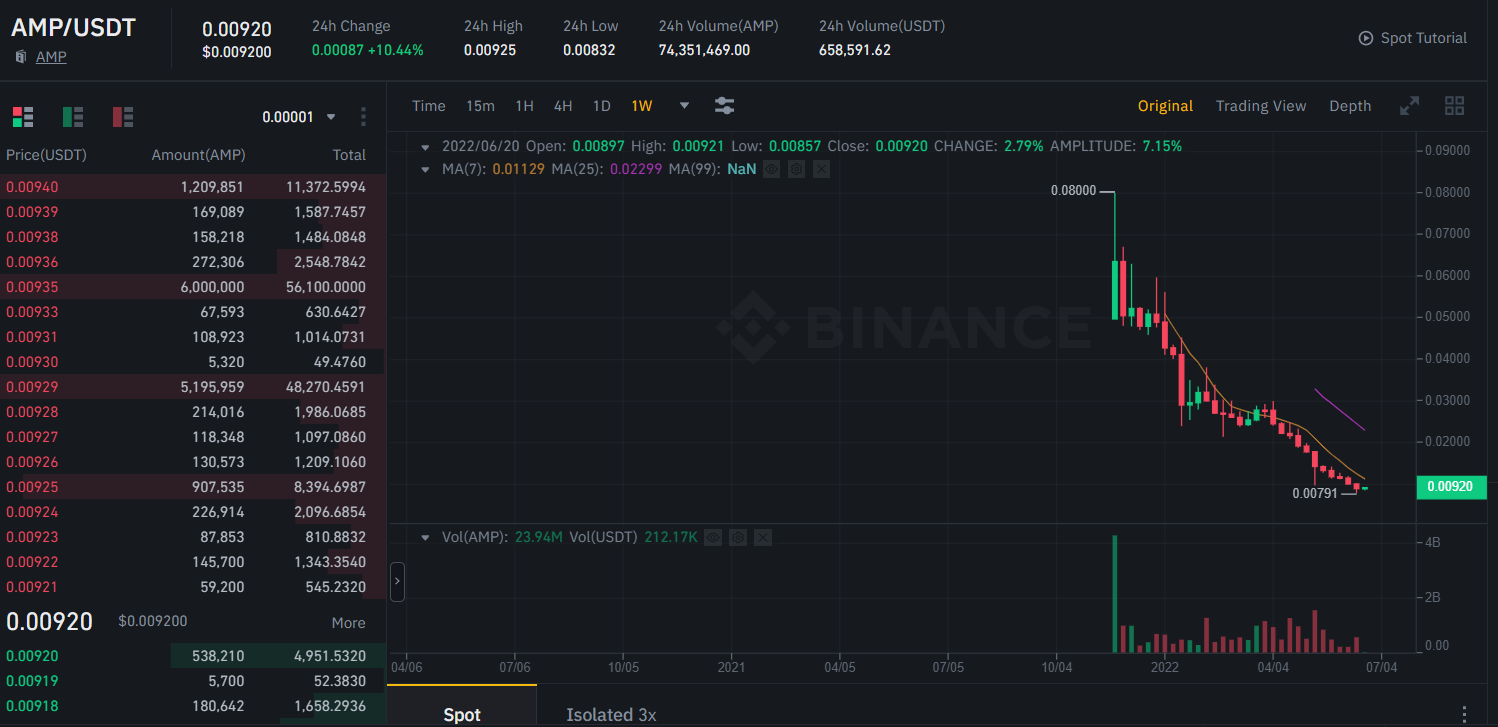Open vertical dots menu next to Isolated tab
Viewport: 1498px width, 727px height.
click(1465, 713)
